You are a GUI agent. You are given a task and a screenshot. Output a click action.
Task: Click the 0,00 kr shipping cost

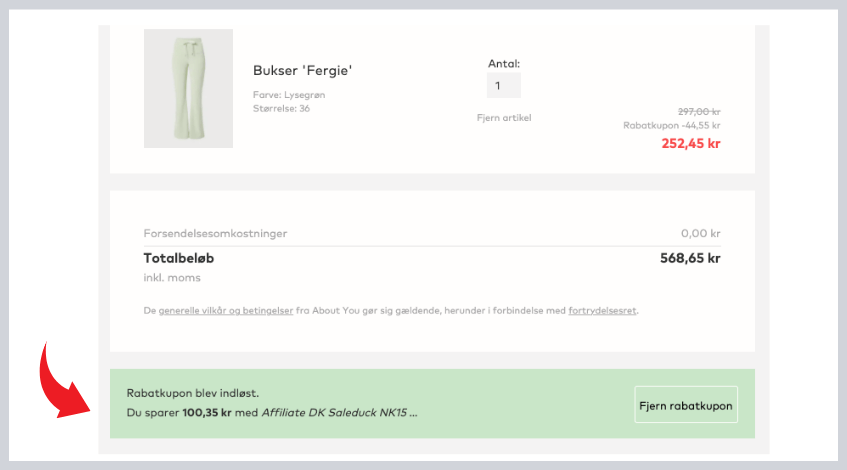[700, 233]
